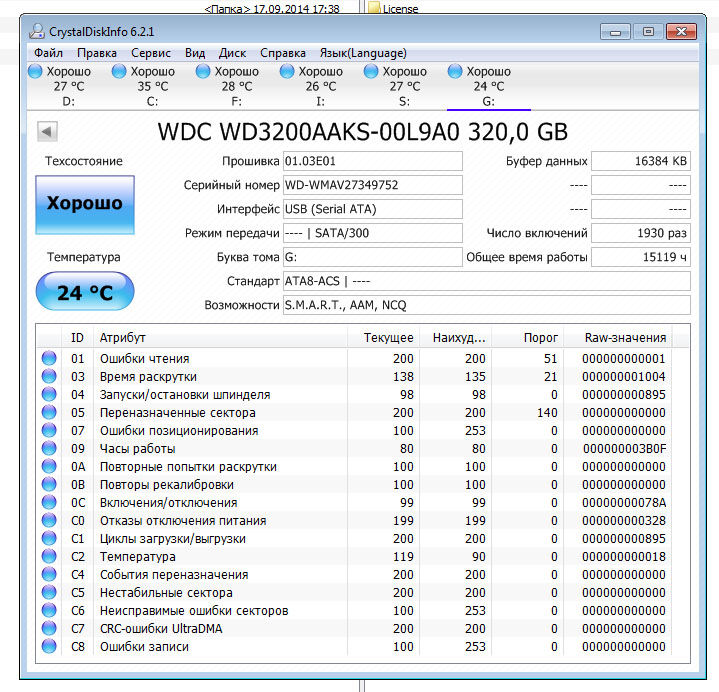
Task: Click status orb for События переназначения row
Action: tap(49, 574)
